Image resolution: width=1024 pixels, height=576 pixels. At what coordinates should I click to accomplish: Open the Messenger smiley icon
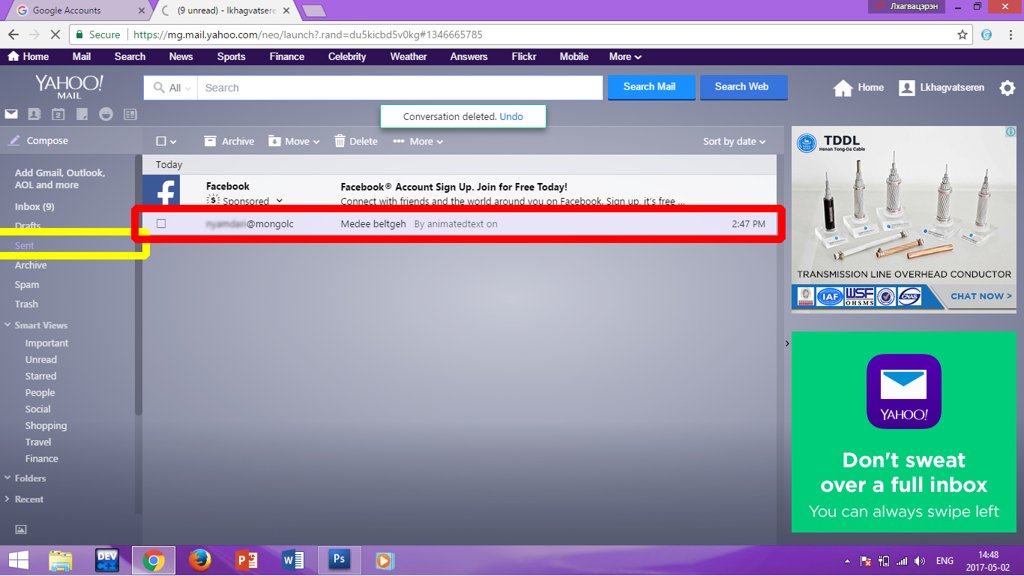click(x=106, y=115)
